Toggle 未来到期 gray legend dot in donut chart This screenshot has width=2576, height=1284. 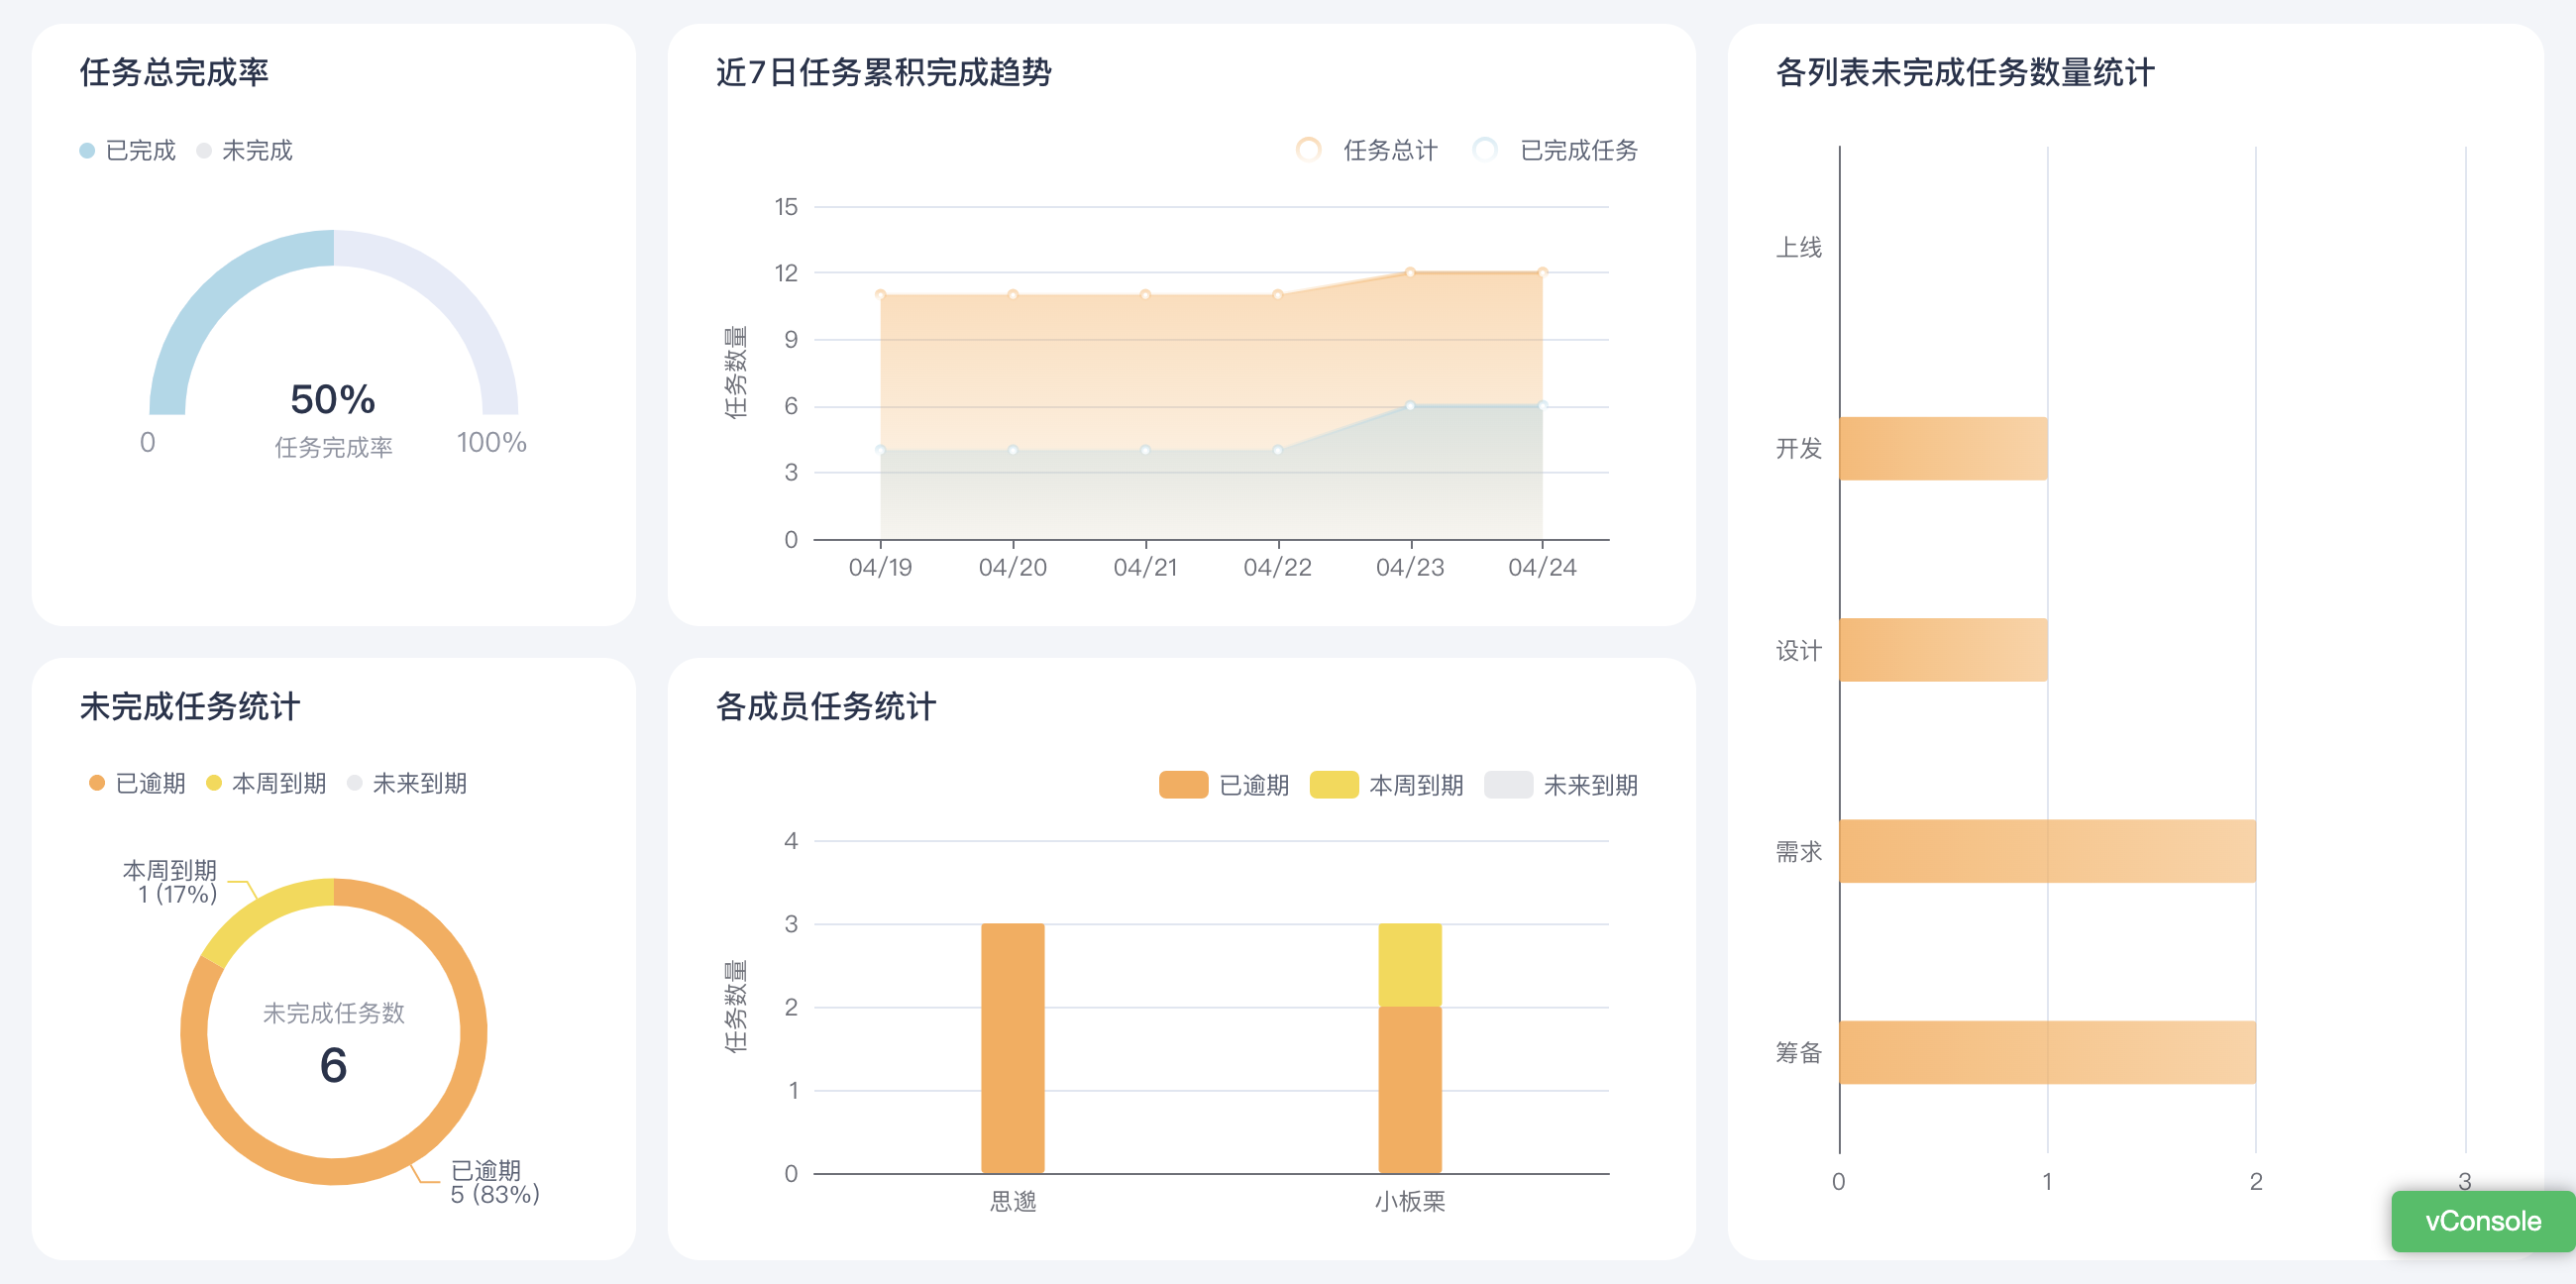355,783
